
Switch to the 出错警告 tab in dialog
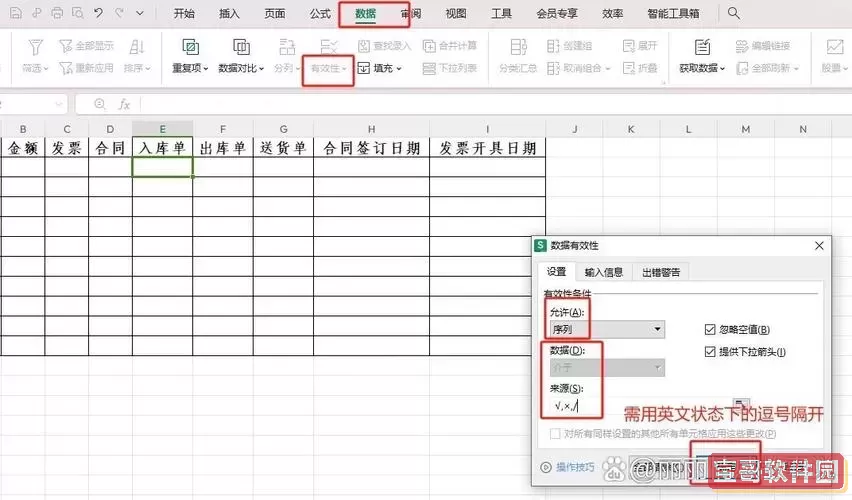pos(661,272)
